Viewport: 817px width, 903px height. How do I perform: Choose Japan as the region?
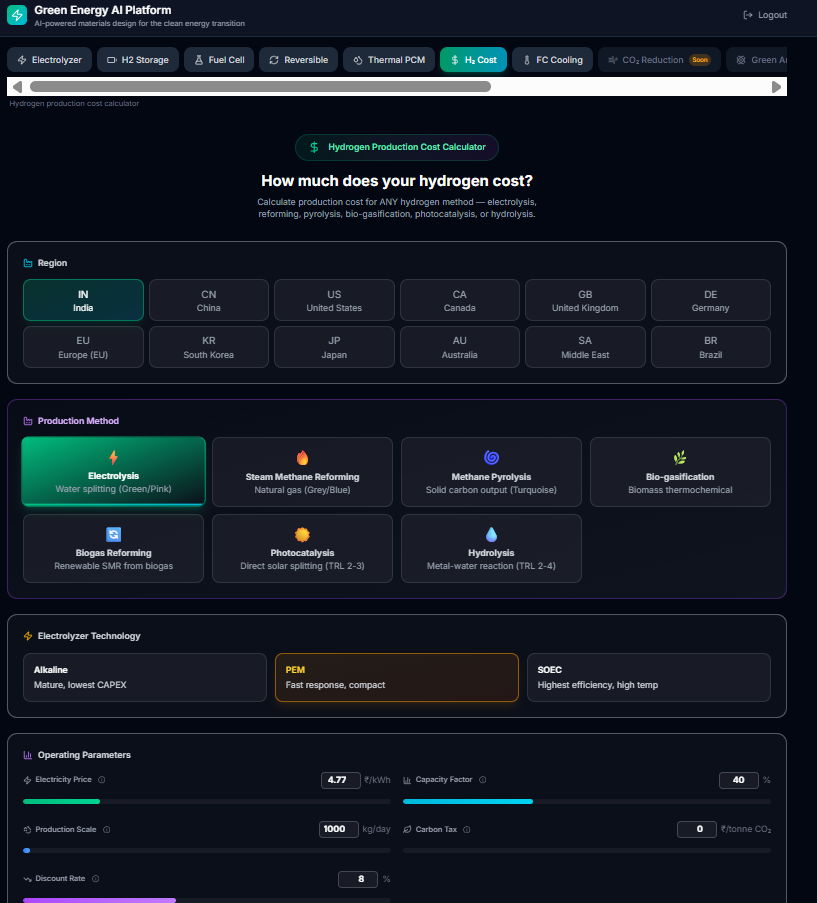(334, 347)
